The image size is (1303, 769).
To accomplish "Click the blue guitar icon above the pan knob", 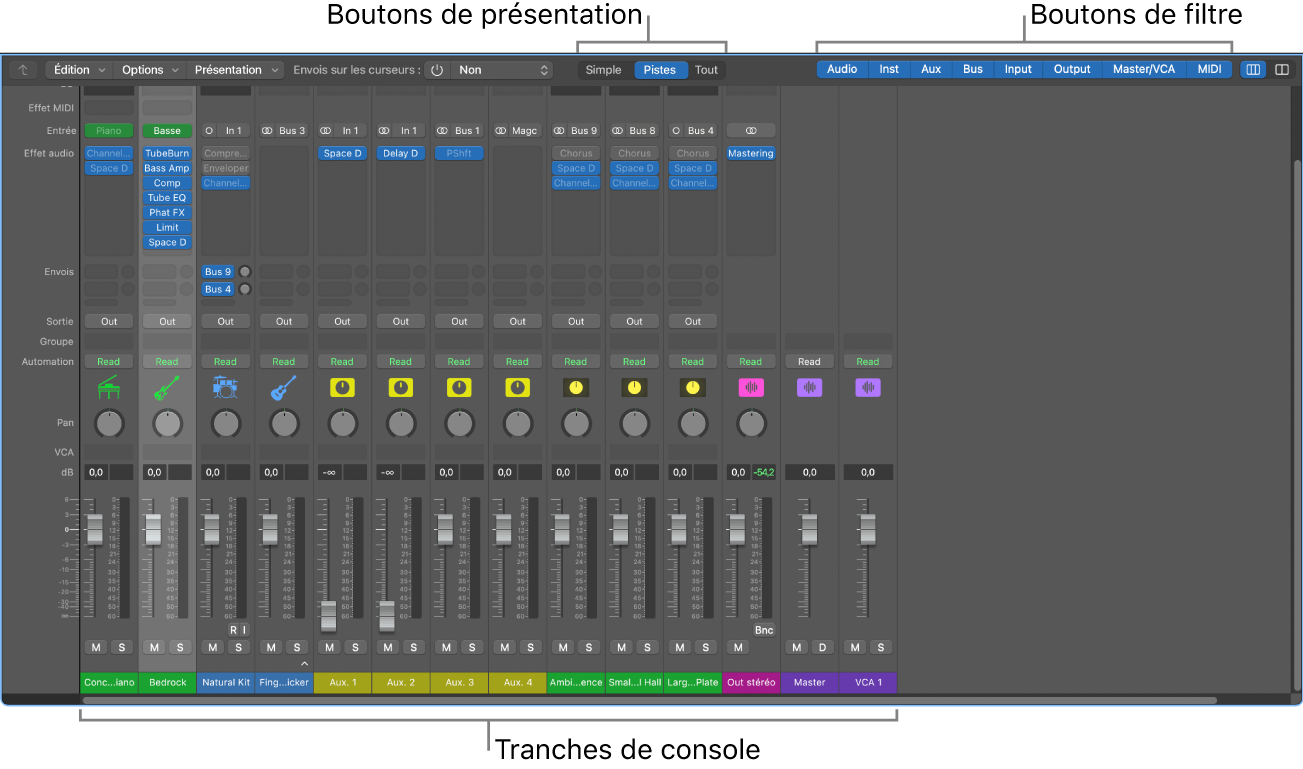I will pyautogui.click(x=284, y=387).
